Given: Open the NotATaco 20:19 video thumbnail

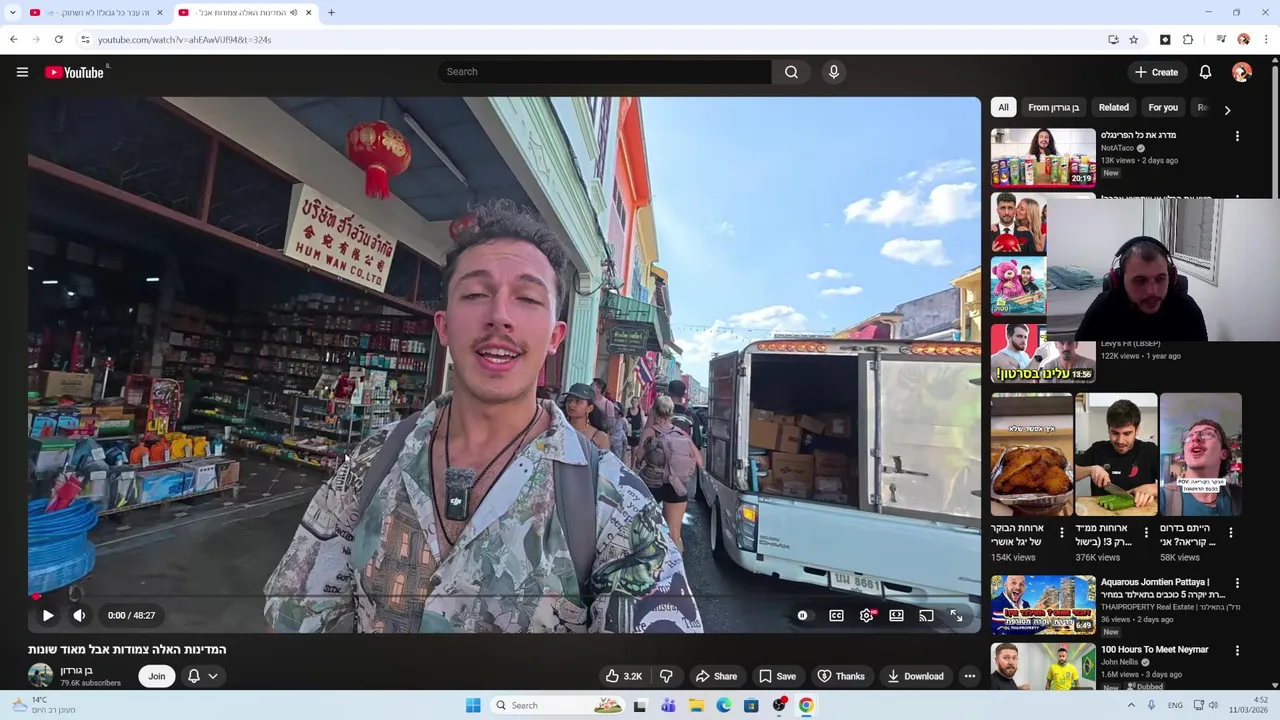Looking at the screenshot, I should click(1043, 158).
